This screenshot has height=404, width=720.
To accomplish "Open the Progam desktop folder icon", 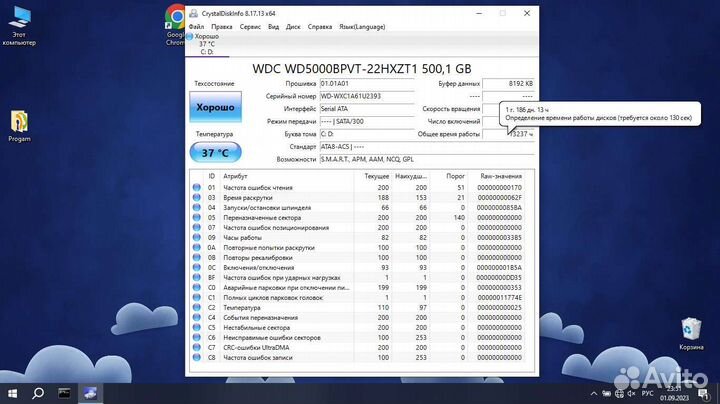I will tap(19, 126).
